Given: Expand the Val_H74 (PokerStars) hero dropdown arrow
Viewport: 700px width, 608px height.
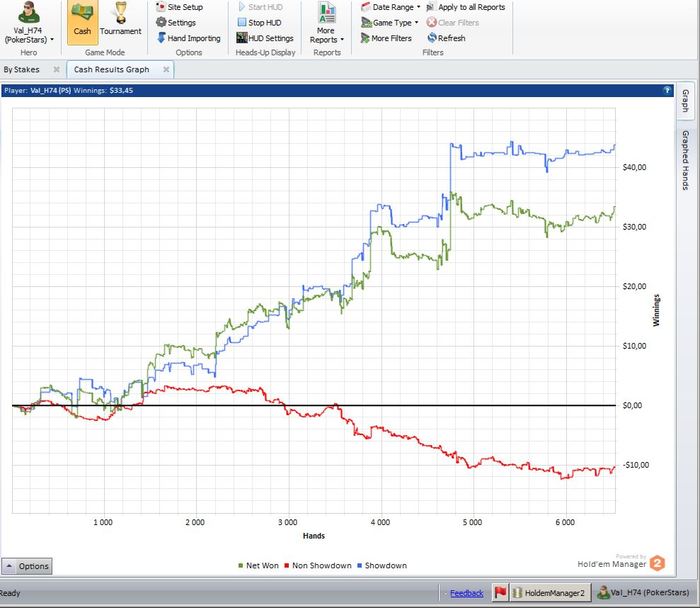Looking at the screenshot, I should point(52,40).
